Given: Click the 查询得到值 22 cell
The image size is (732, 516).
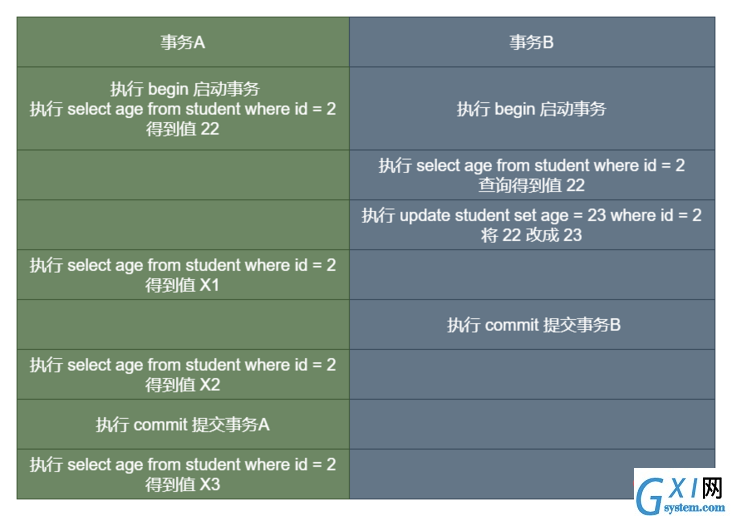Looking at the screenshot, I should click(532, 175).
